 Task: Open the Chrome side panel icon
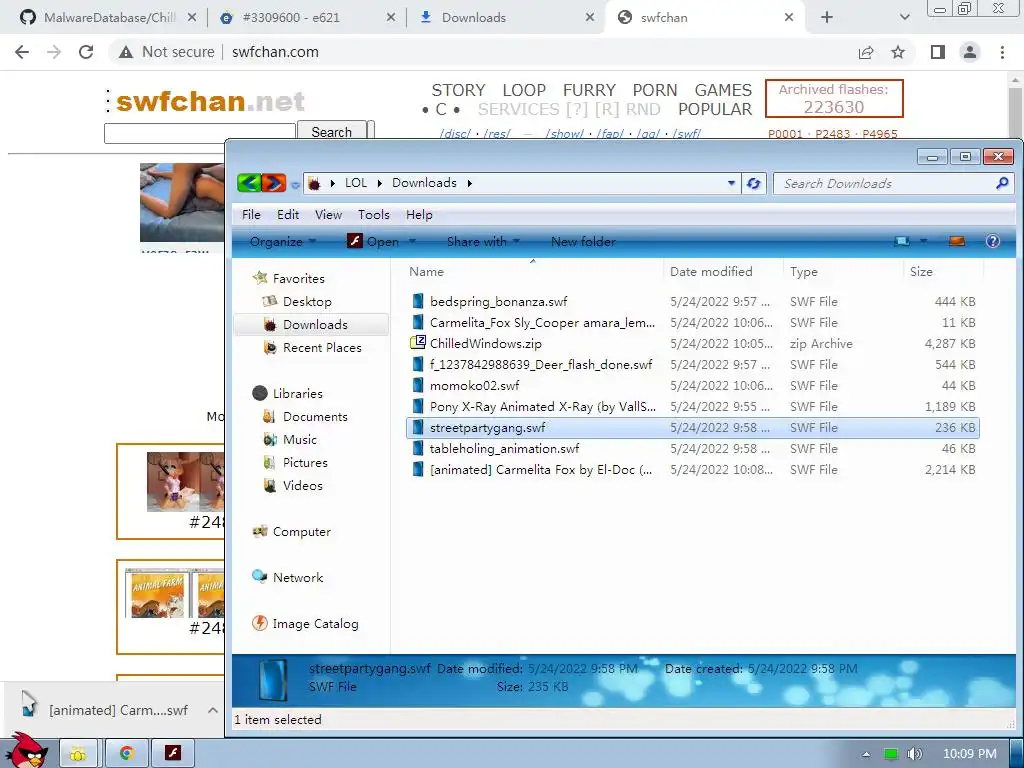coord(938,52)
